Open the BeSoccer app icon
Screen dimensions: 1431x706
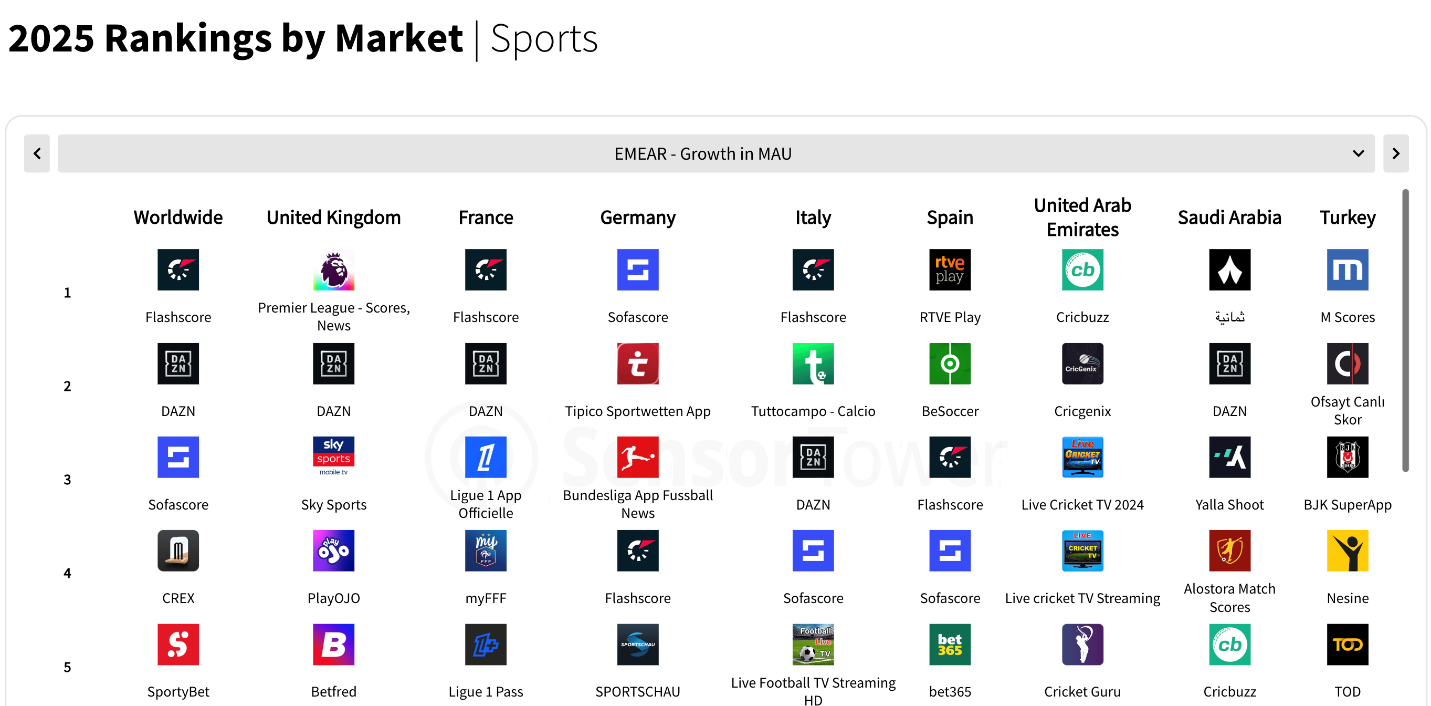coord(950,365)
